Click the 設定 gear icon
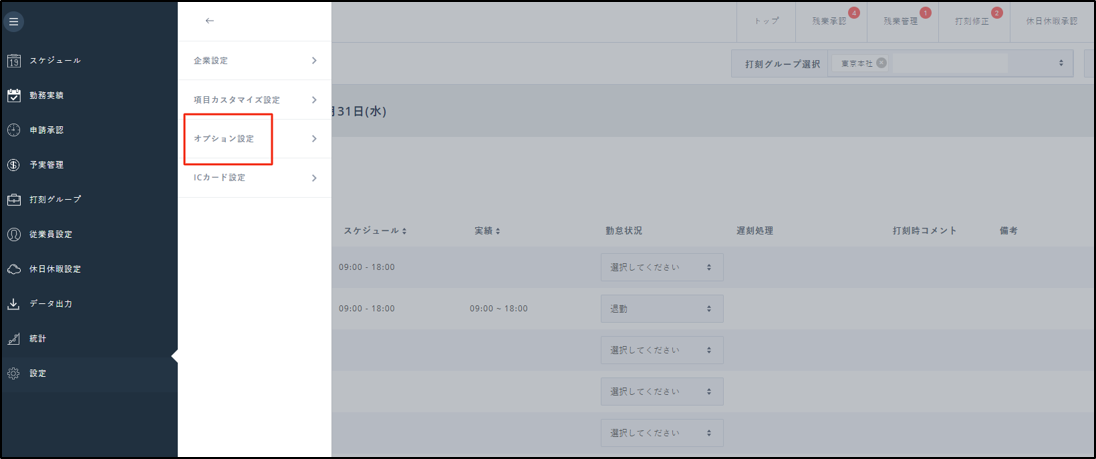Screen dimensions: 1096x459 (x=14, y=373)
